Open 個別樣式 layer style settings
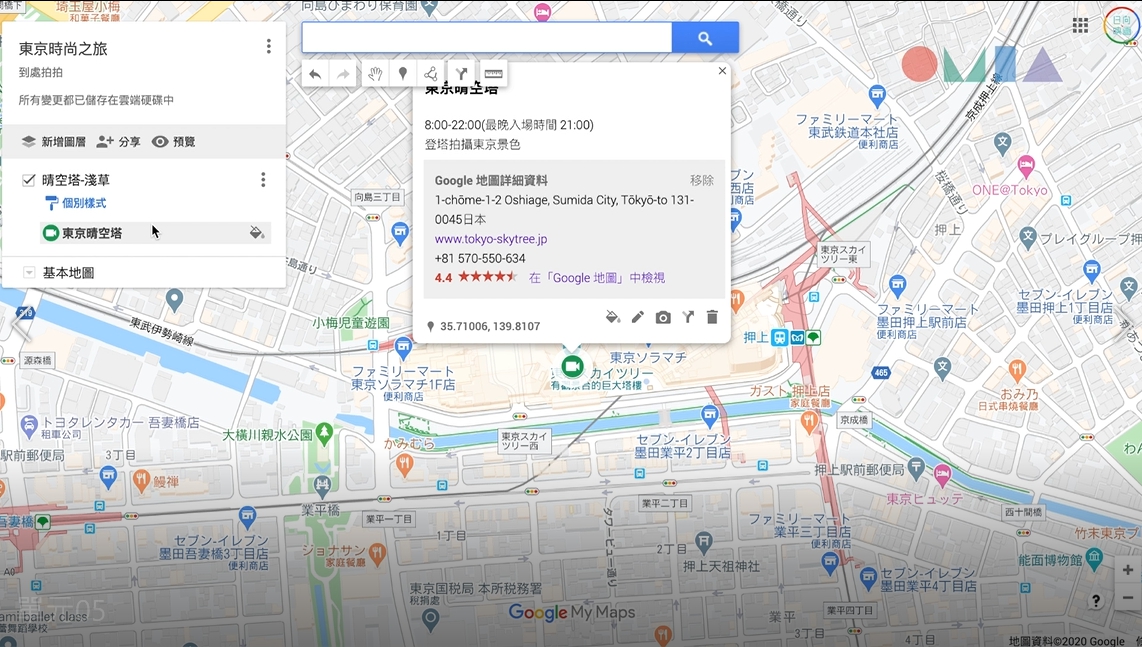The width and height of the screenshot is (1142, 647). (x=76, y=203)
